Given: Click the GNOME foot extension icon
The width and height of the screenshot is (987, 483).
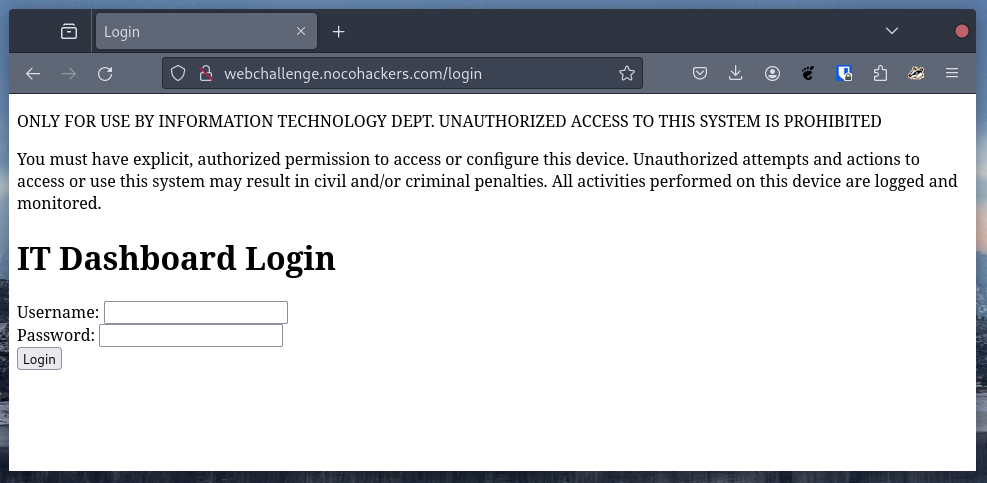Looking at the screenshot, I should tap(808, 73).
